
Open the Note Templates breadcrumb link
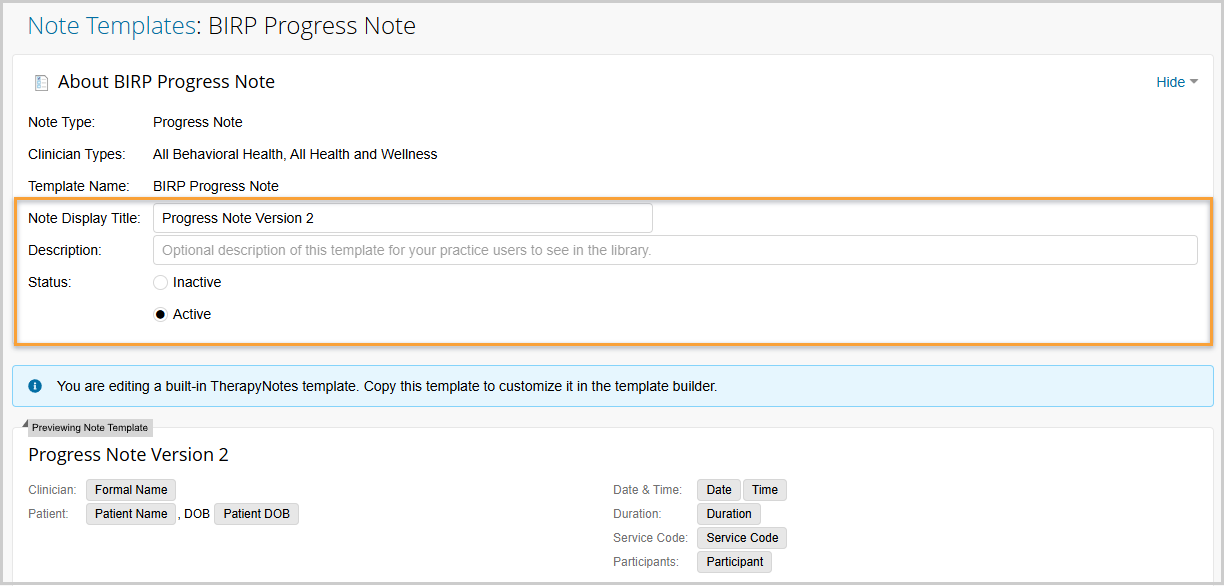coord(112,26)
